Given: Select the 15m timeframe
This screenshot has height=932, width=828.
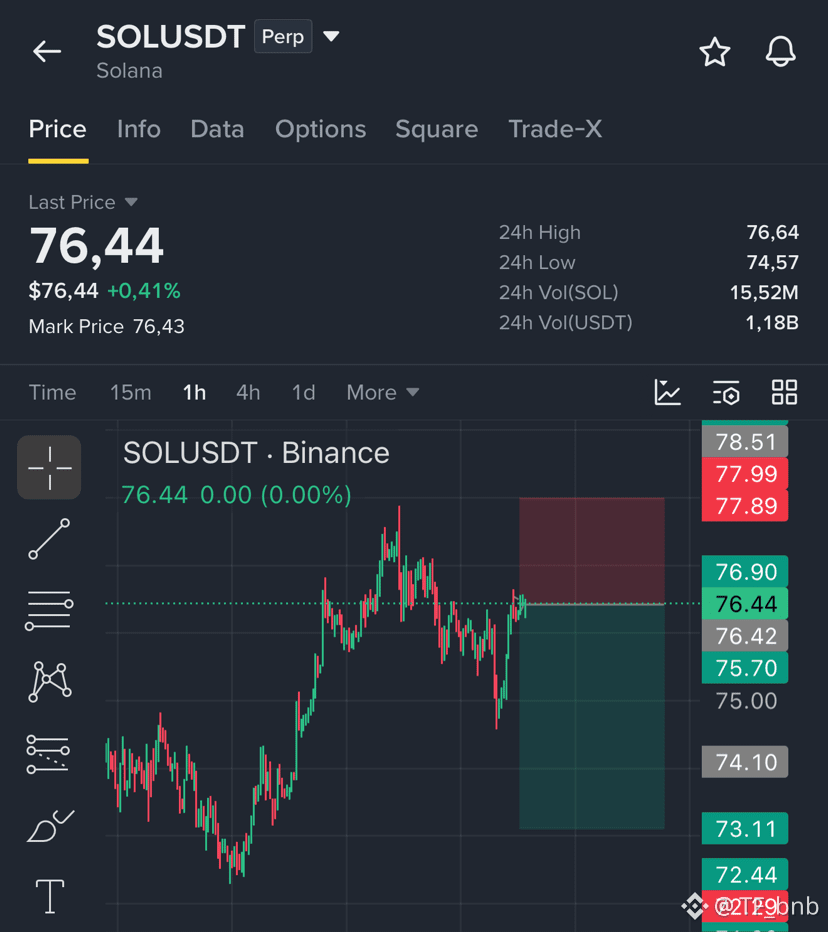Looking at the screenshot, I should point(131,392).
